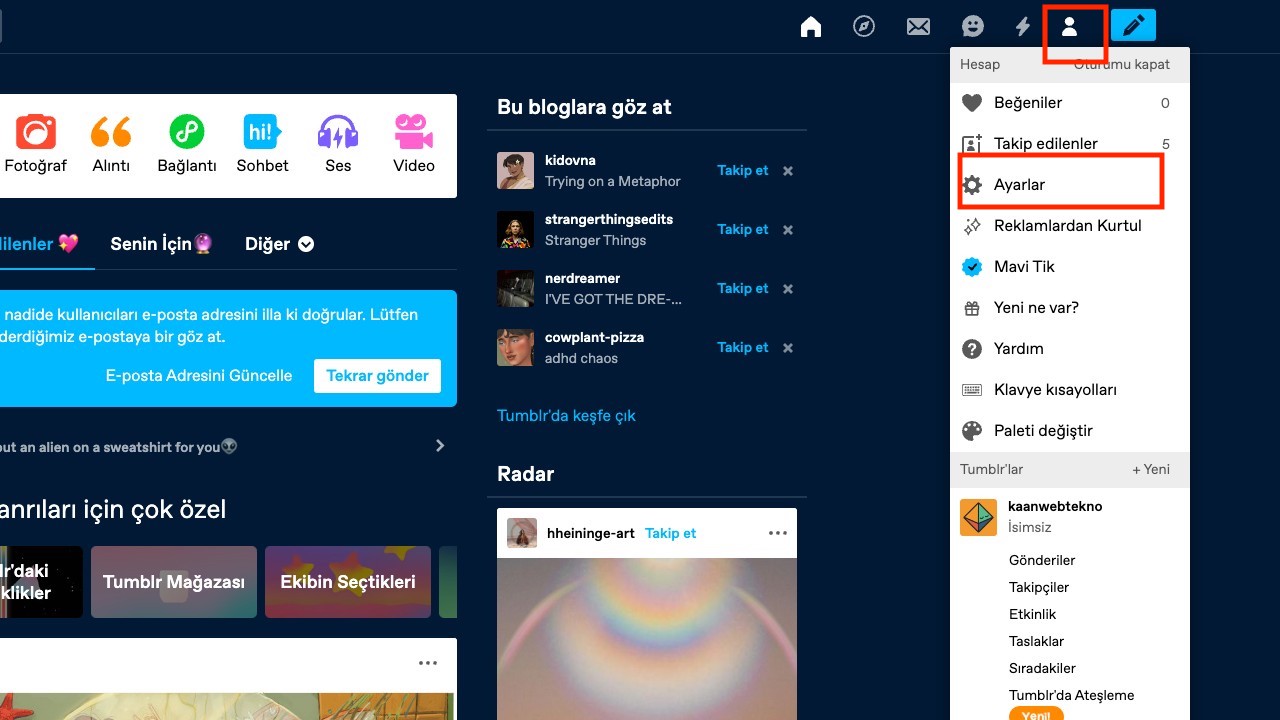The image size is (1280, 720).
Task: Open the nerdreamer blog avatar
Action: pyautogui.click(x=515, y=289)
